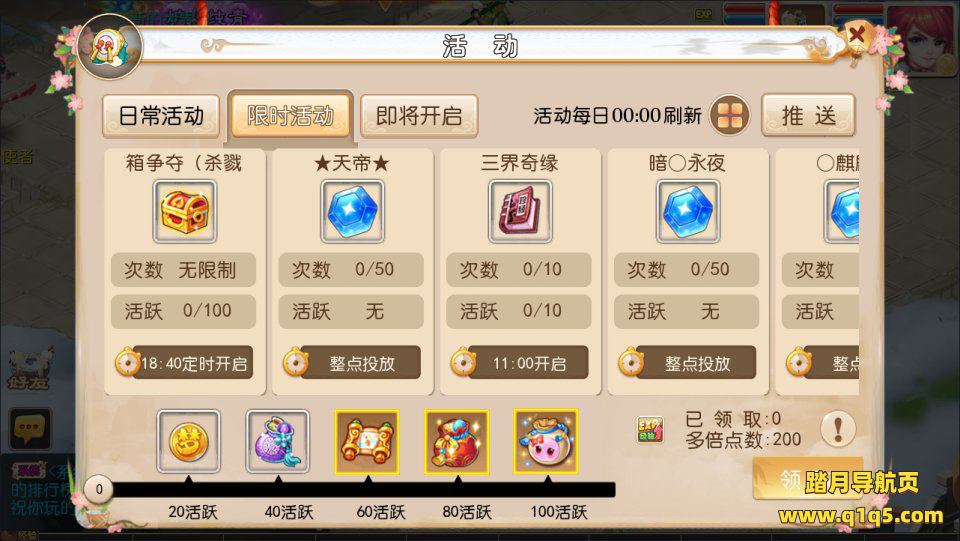Image resolution: width=960 pixels, height=541 pixels.
Task: Claim the 60活跃 scroll reward
Action: coord(367,441)
